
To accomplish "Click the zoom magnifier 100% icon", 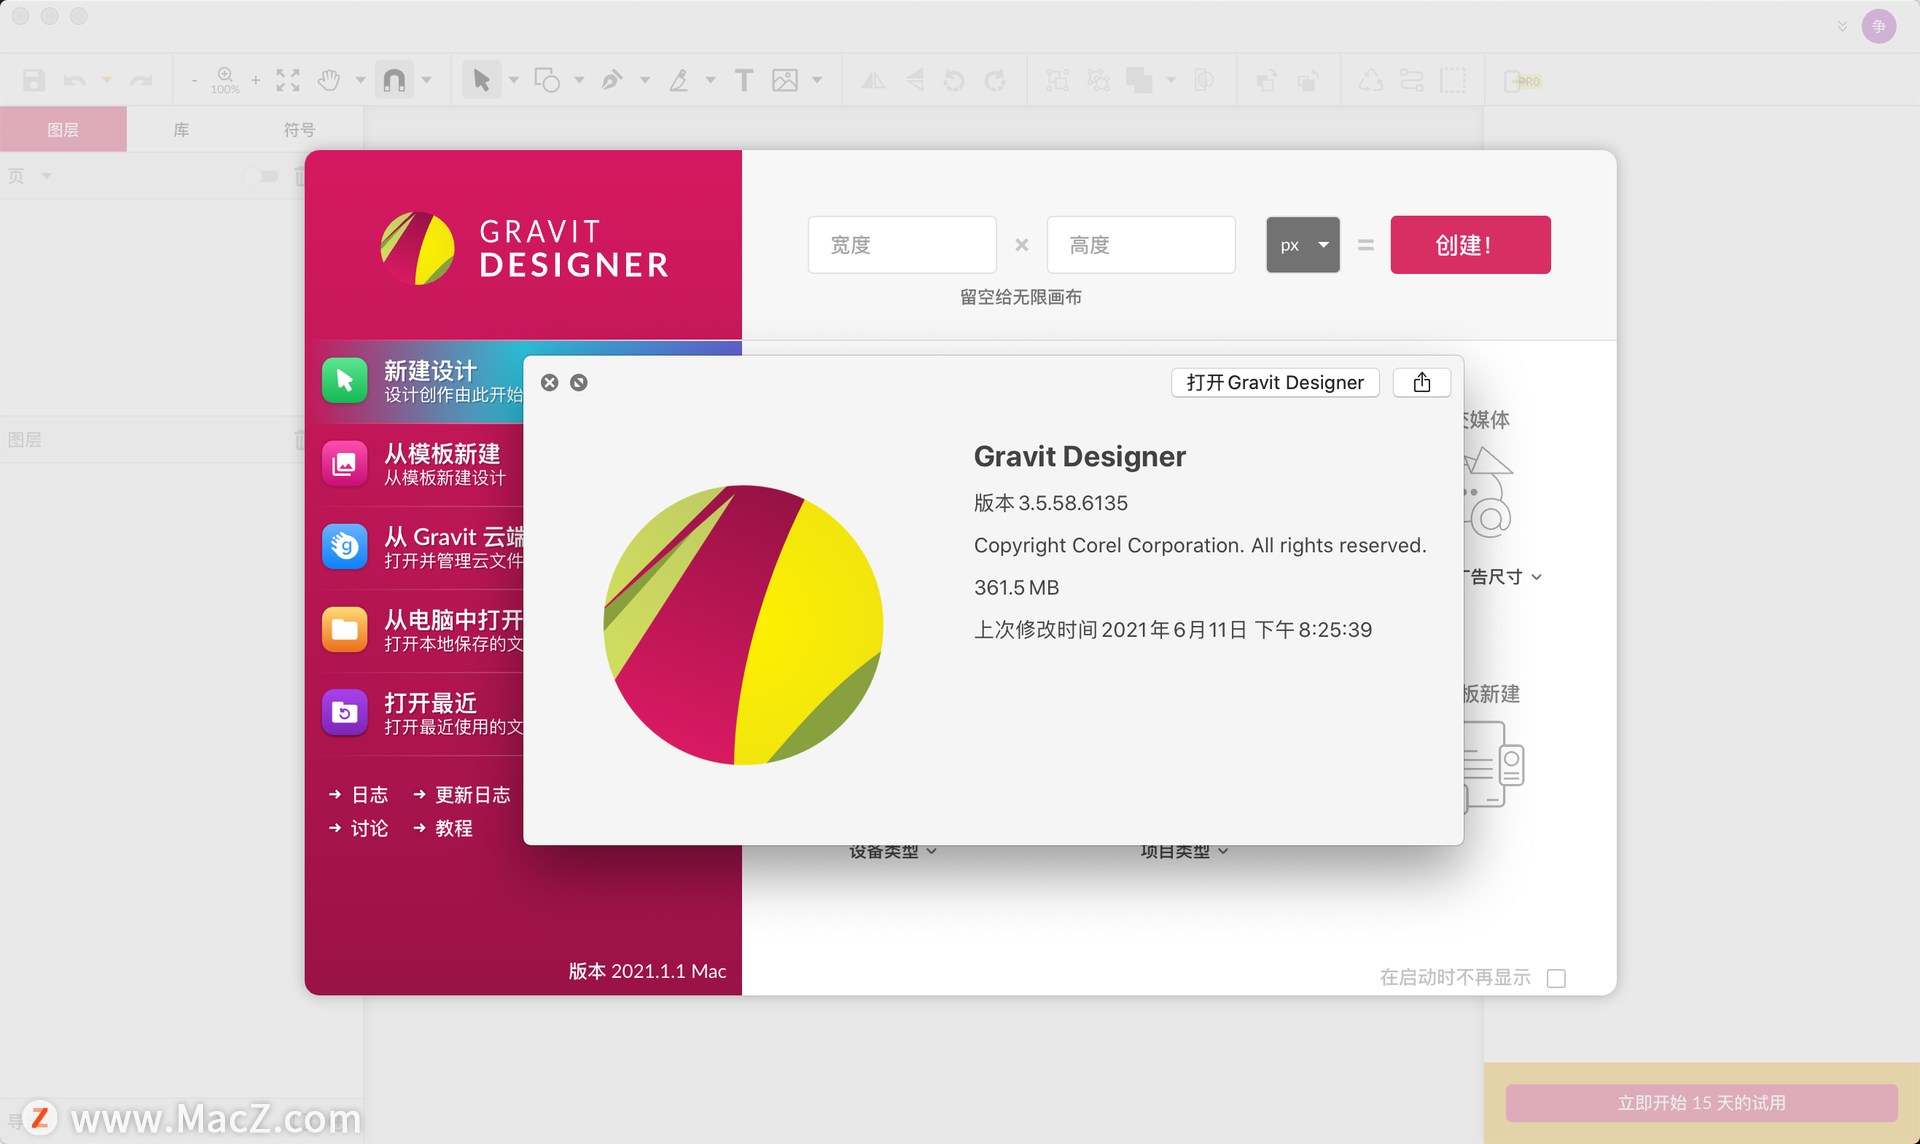I will pos(225,80).
